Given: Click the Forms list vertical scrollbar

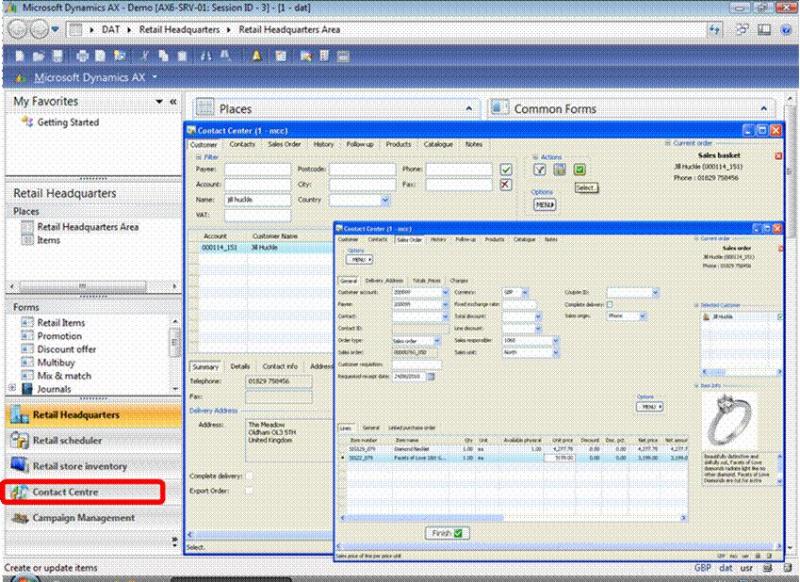Looking at the screenshot, I should (174, 356).
